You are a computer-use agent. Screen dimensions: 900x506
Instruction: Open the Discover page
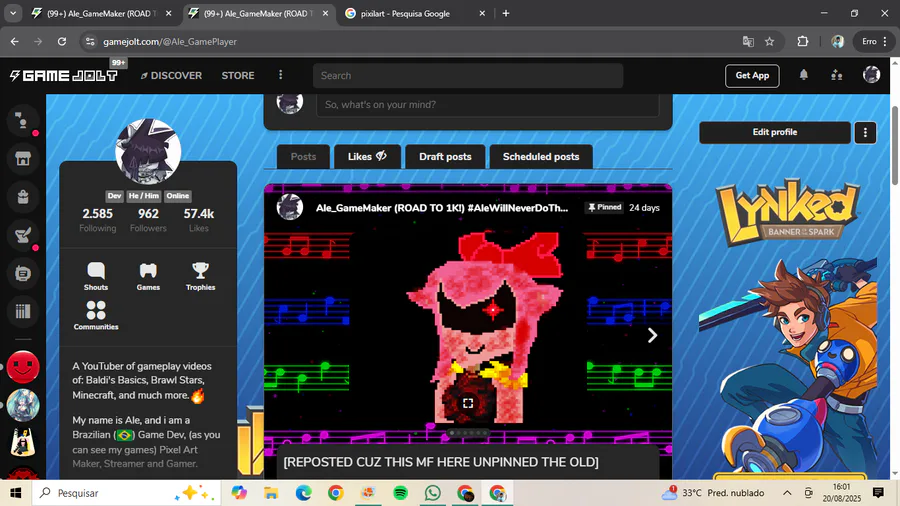(x=171, y=76)
